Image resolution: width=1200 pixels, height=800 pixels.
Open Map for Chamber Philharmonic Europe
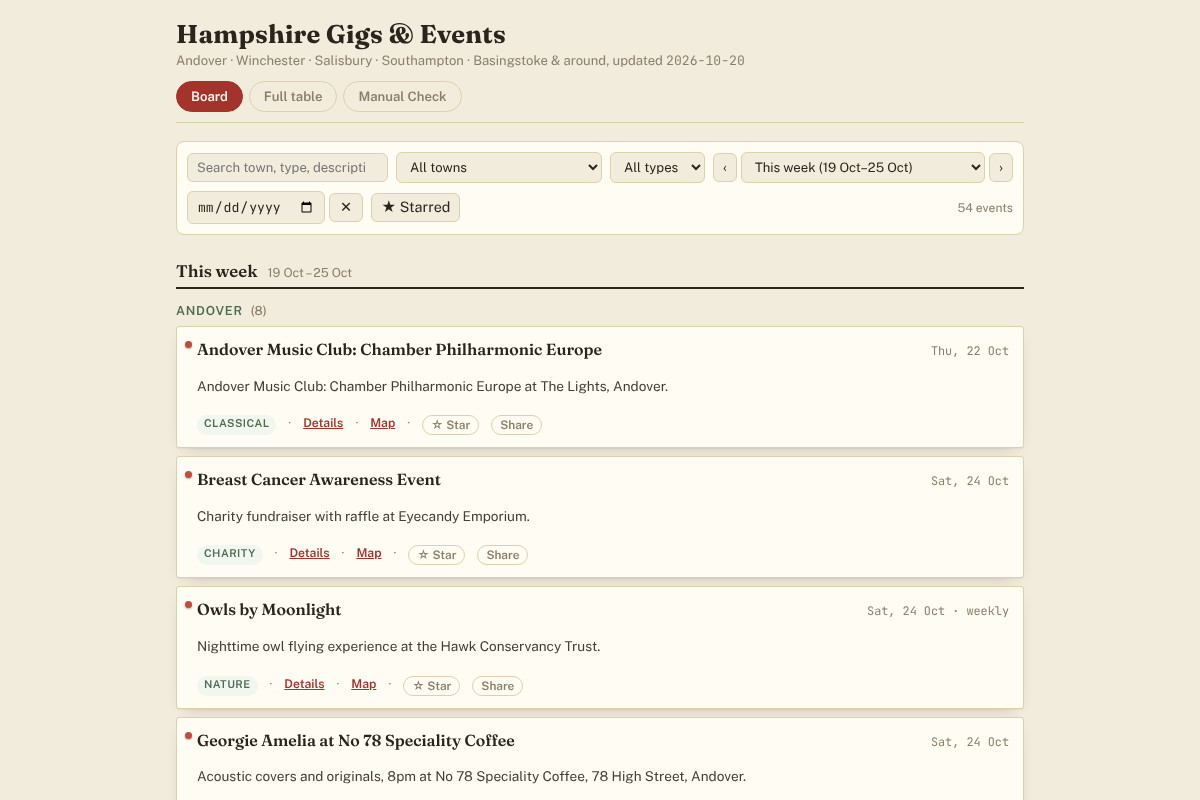383,423
